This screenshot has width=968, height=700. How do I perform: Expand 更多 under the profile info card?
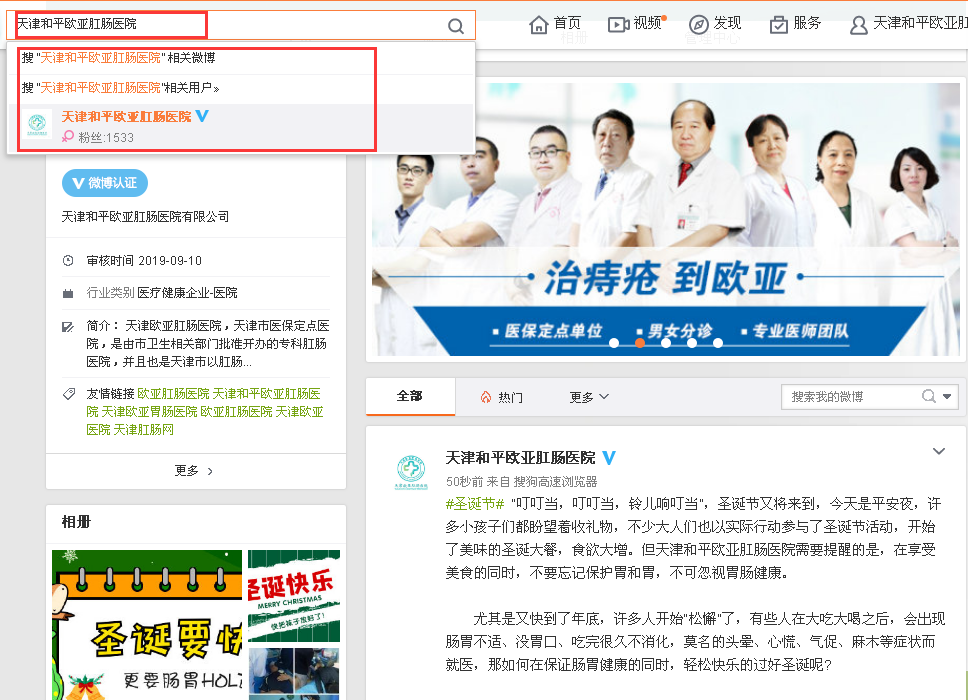tap(195, 471)
